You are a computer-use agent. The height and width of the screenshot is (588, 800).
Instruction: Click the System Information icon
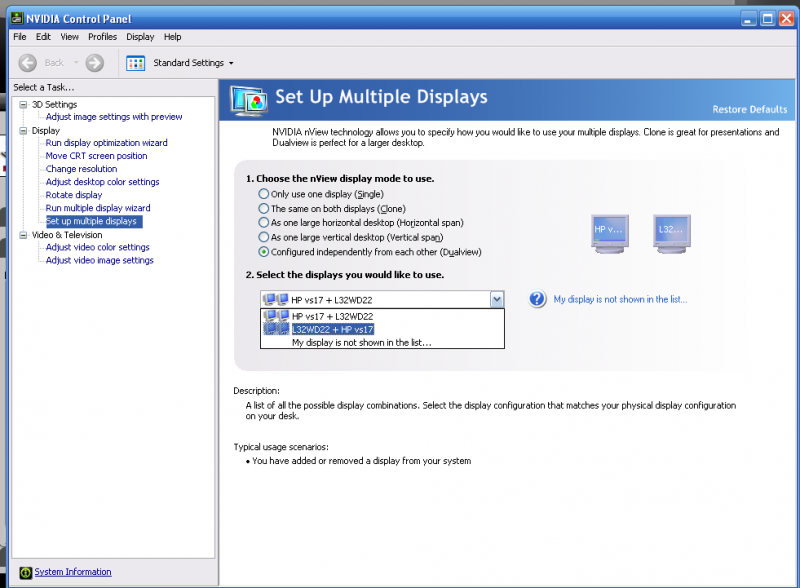pos(25,572)
